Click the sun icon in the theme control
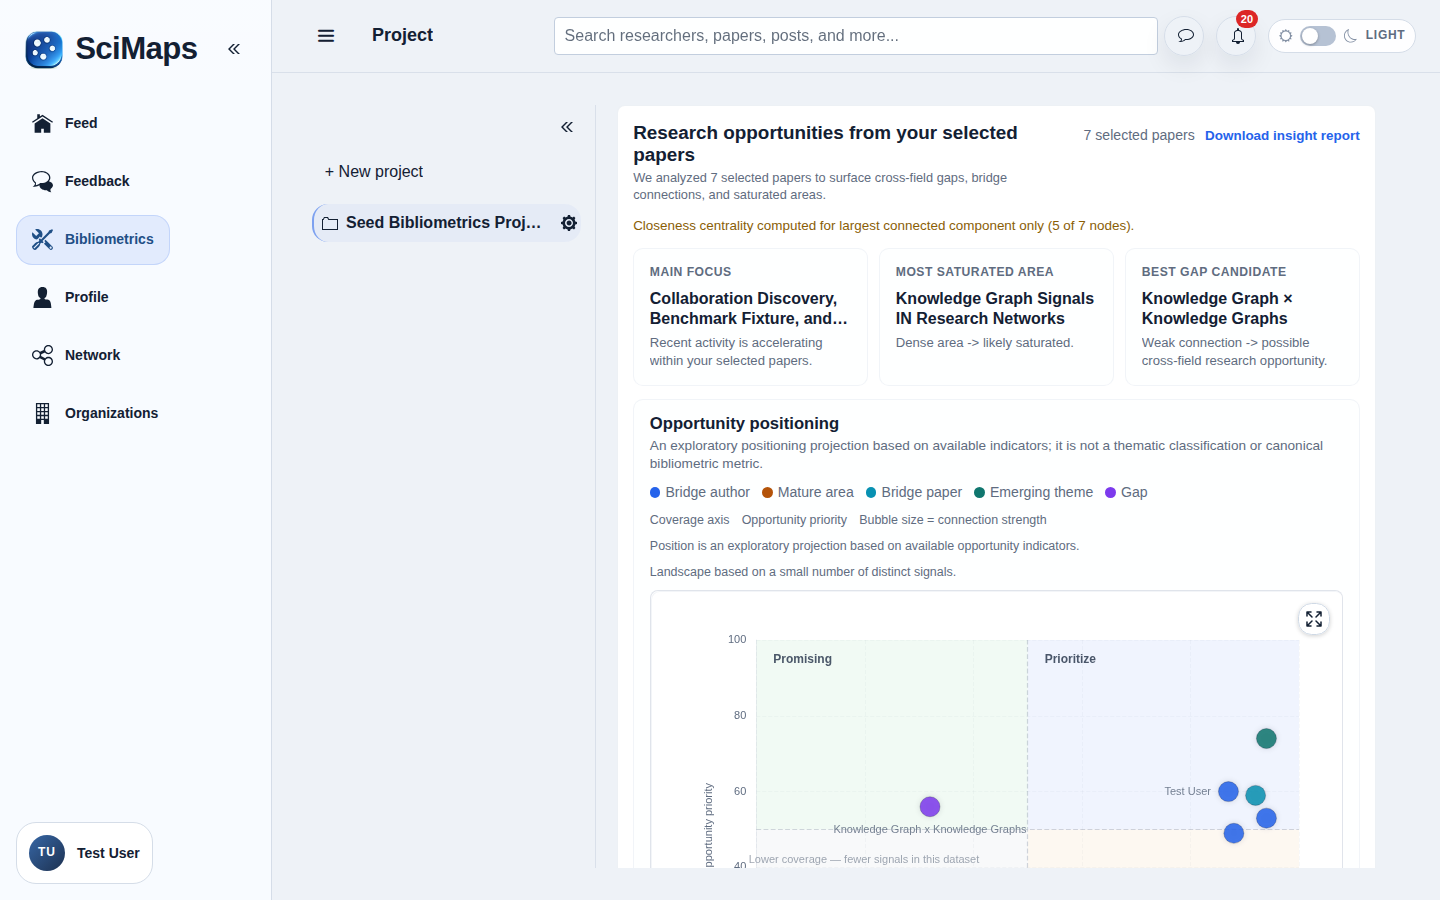1440x900 pixels. tap(1286, 36)
